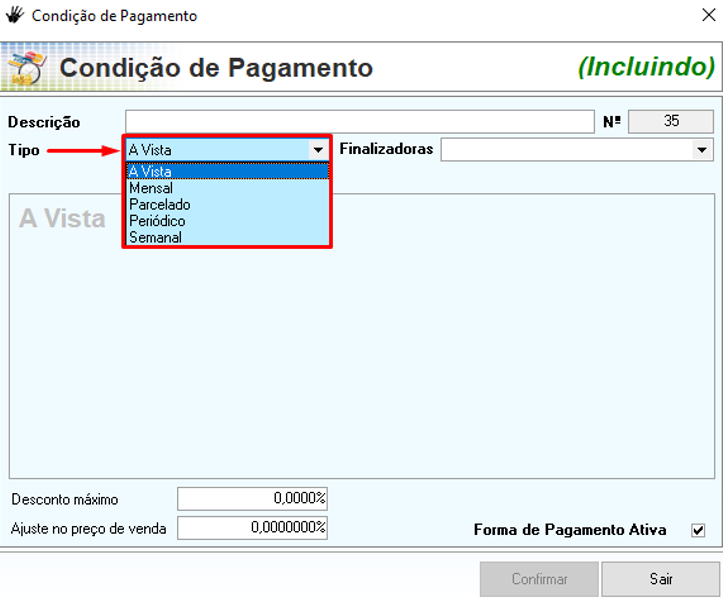The width and height of the screenshot is (723, 599).
Task: Click the Desconto máximo percentage field
Action: tap(252, 498)
